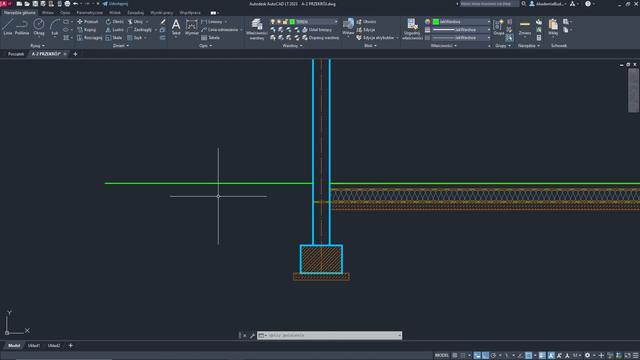Switch to the Wstaw ribbon tab

[x=48, y=13]
